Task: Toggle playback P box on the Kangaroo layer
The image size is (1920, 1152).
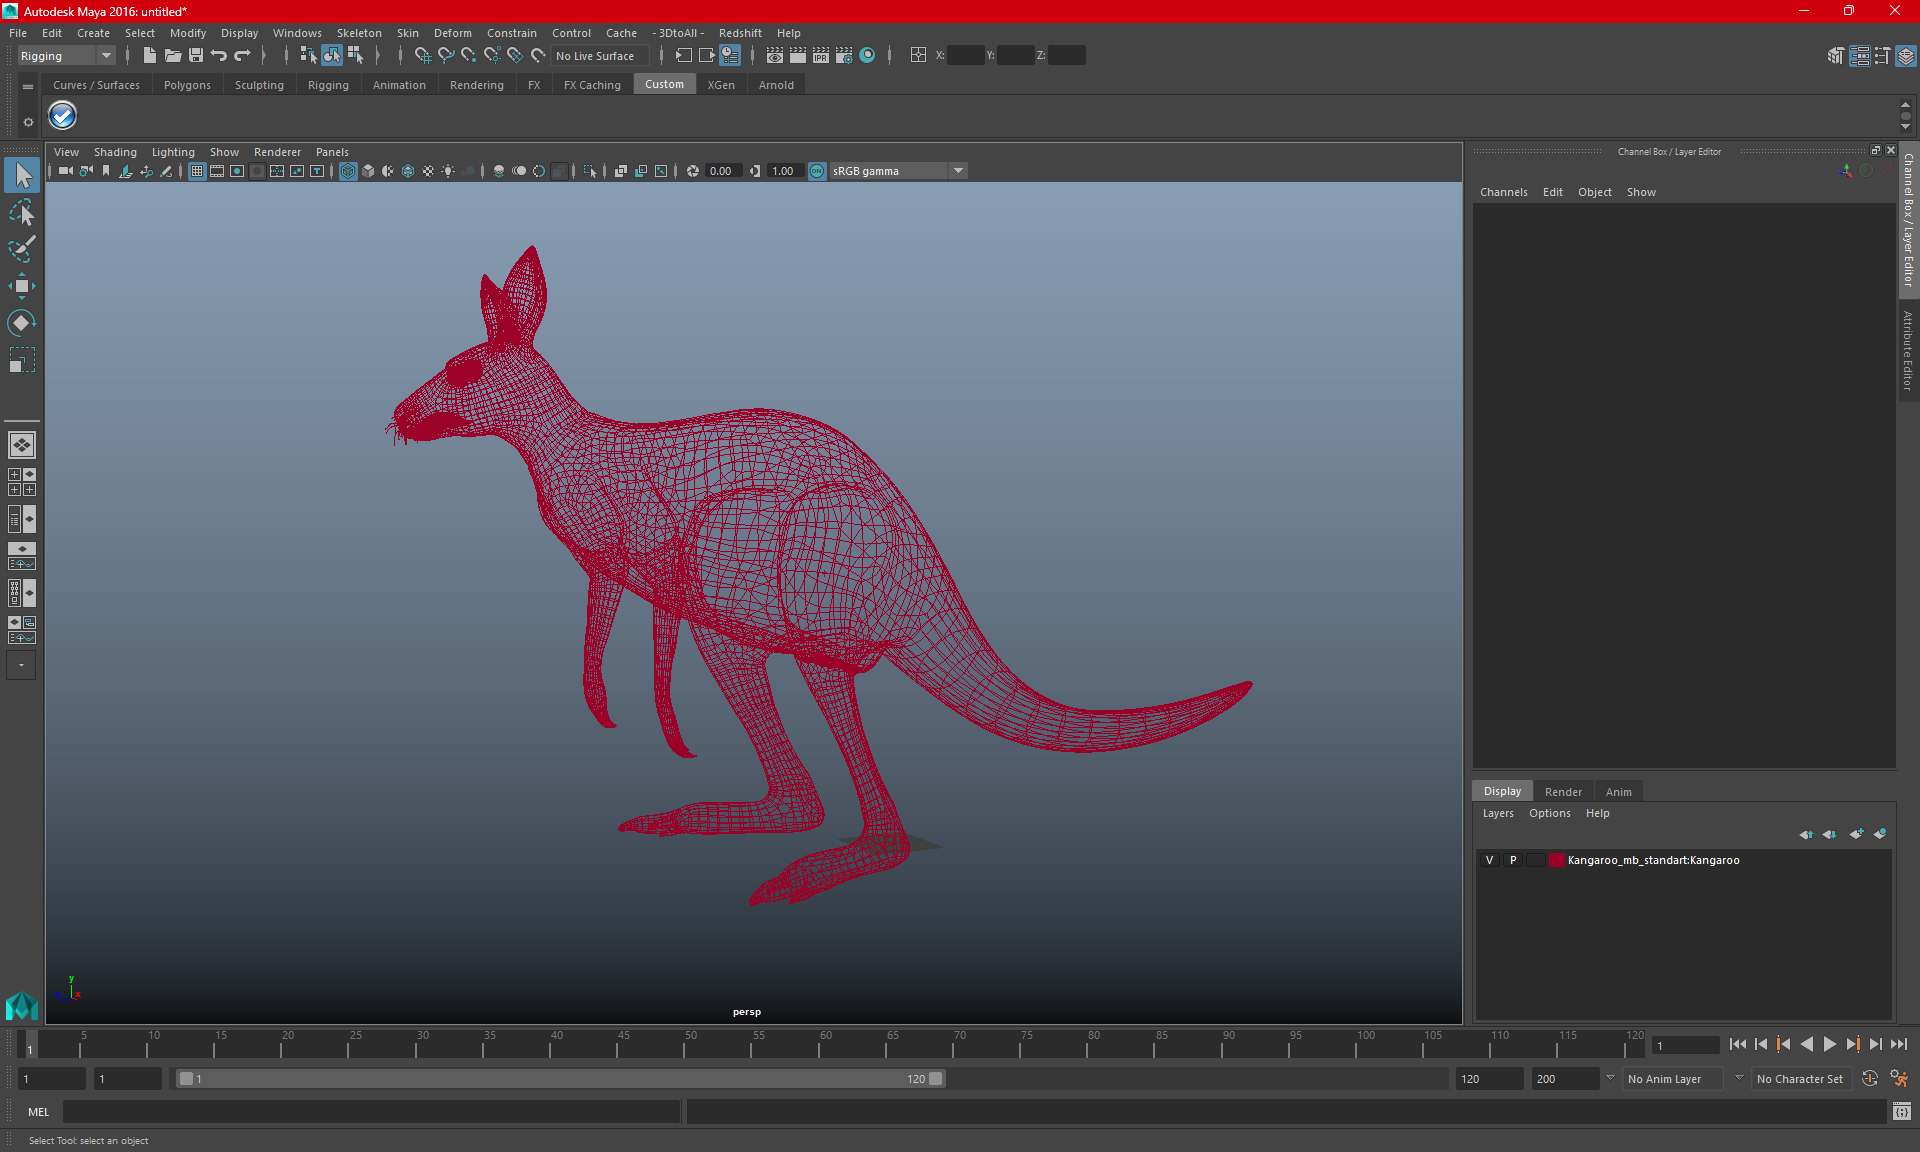Action: click(x=1513, y=860)
